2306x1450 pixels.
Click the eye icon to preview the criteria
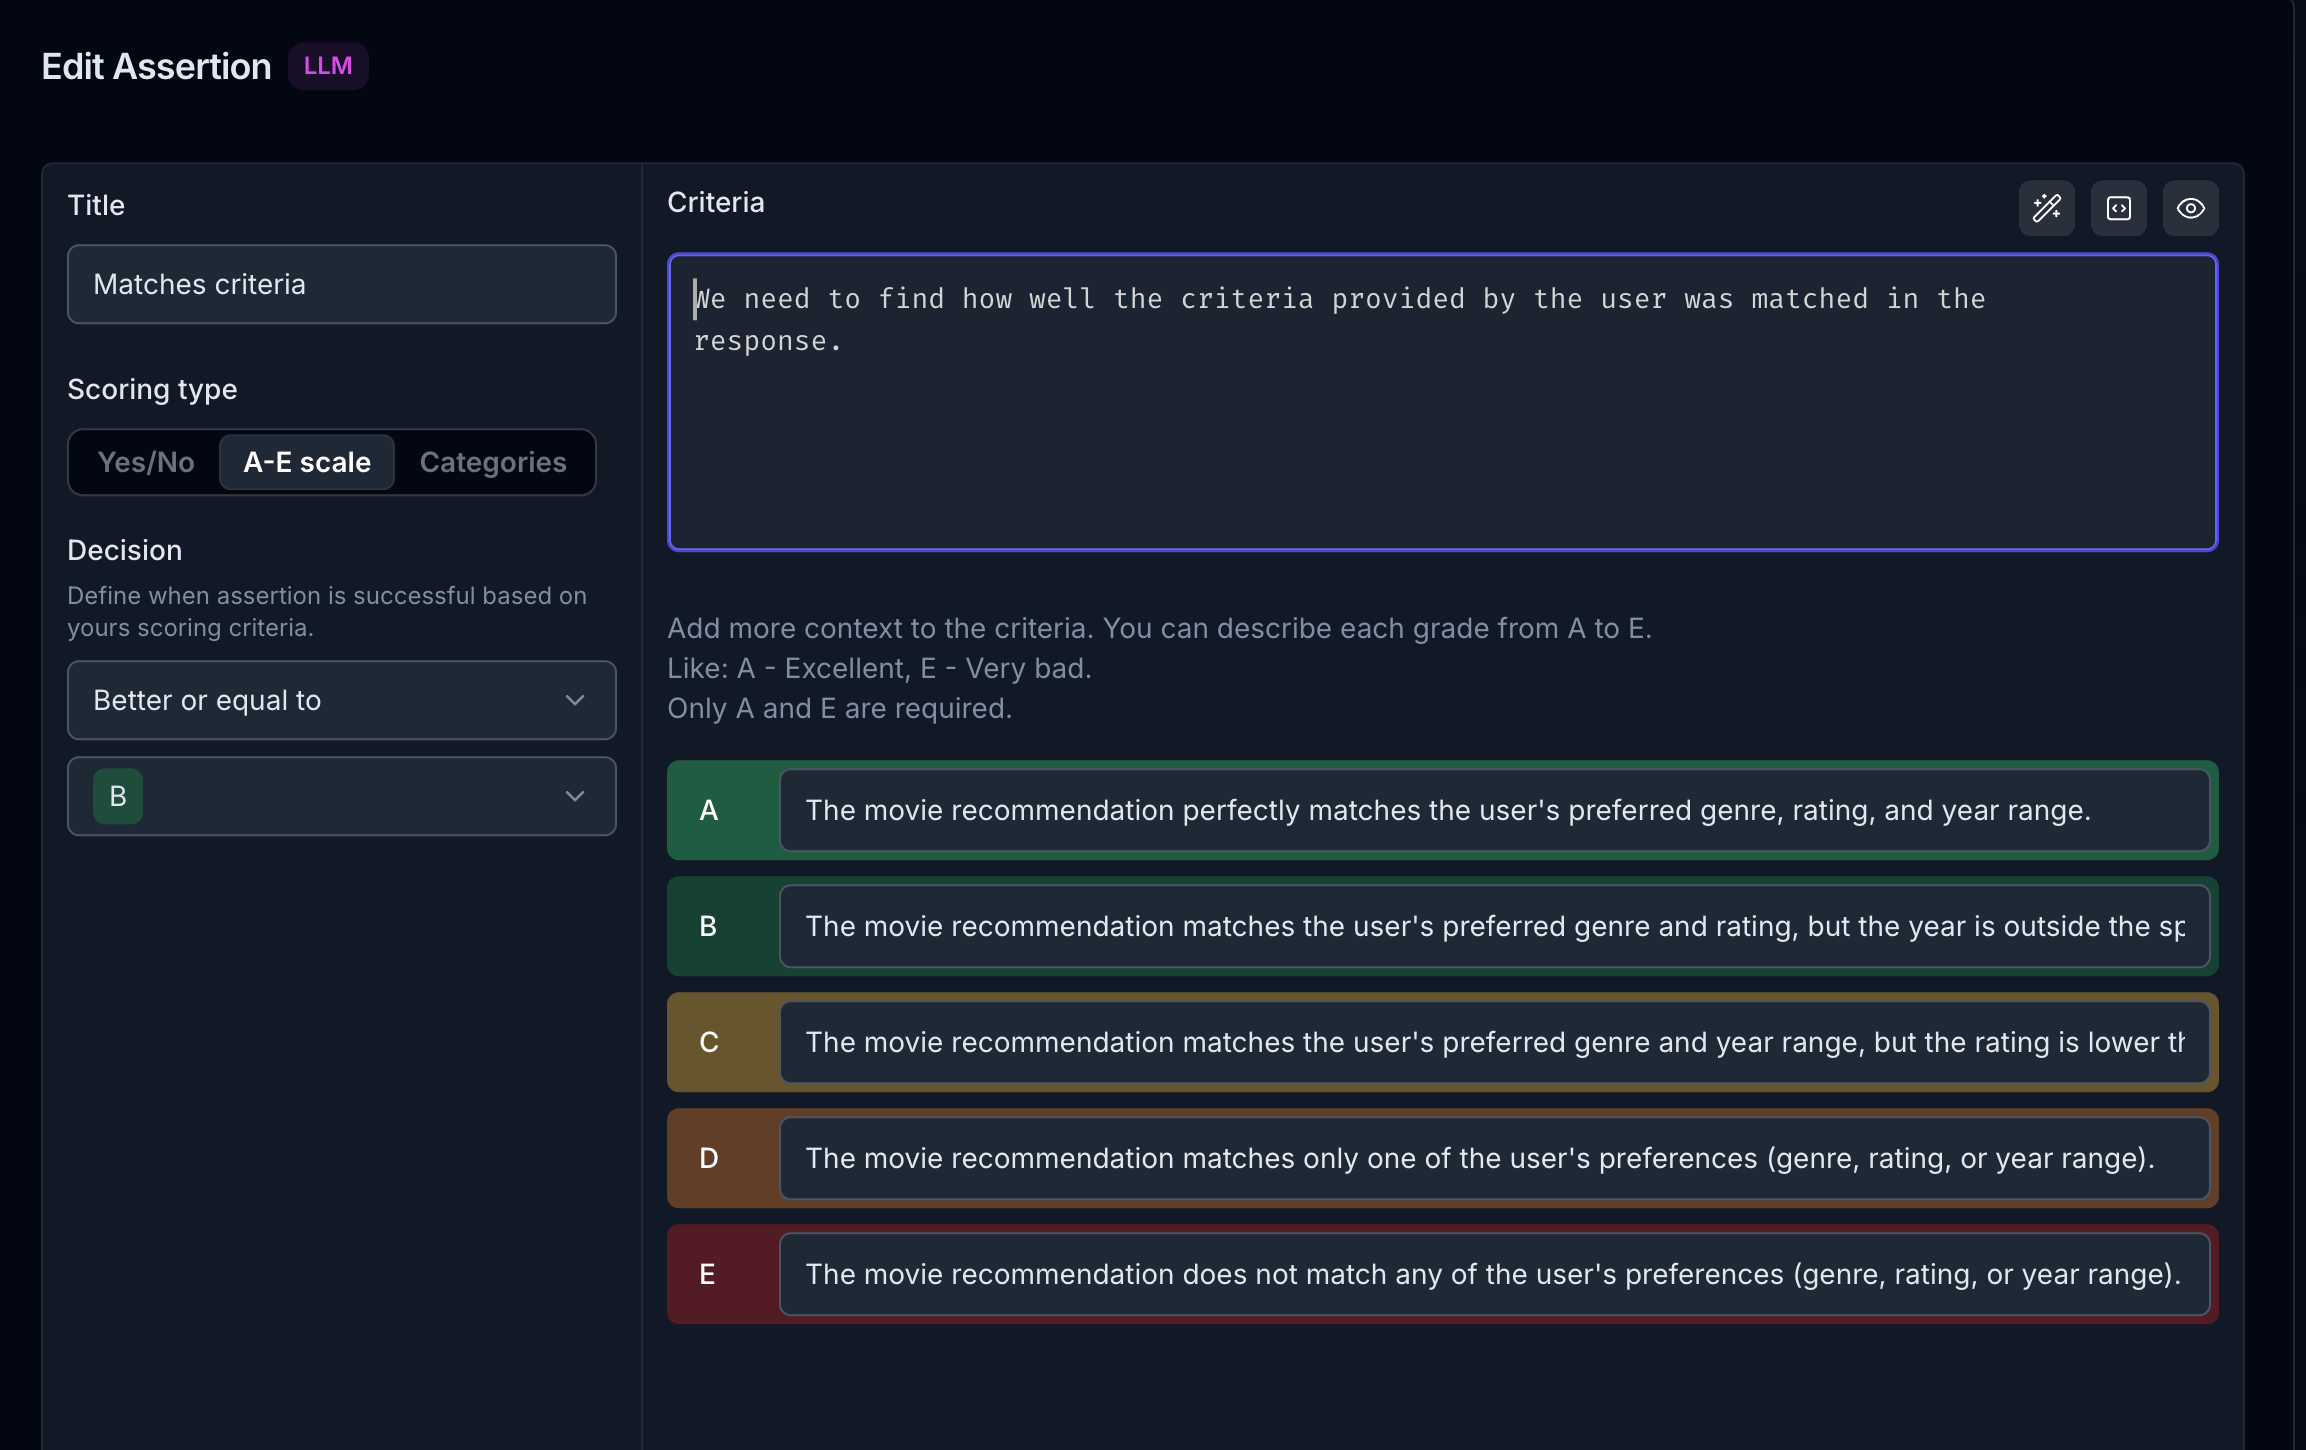coord(2190,208)
